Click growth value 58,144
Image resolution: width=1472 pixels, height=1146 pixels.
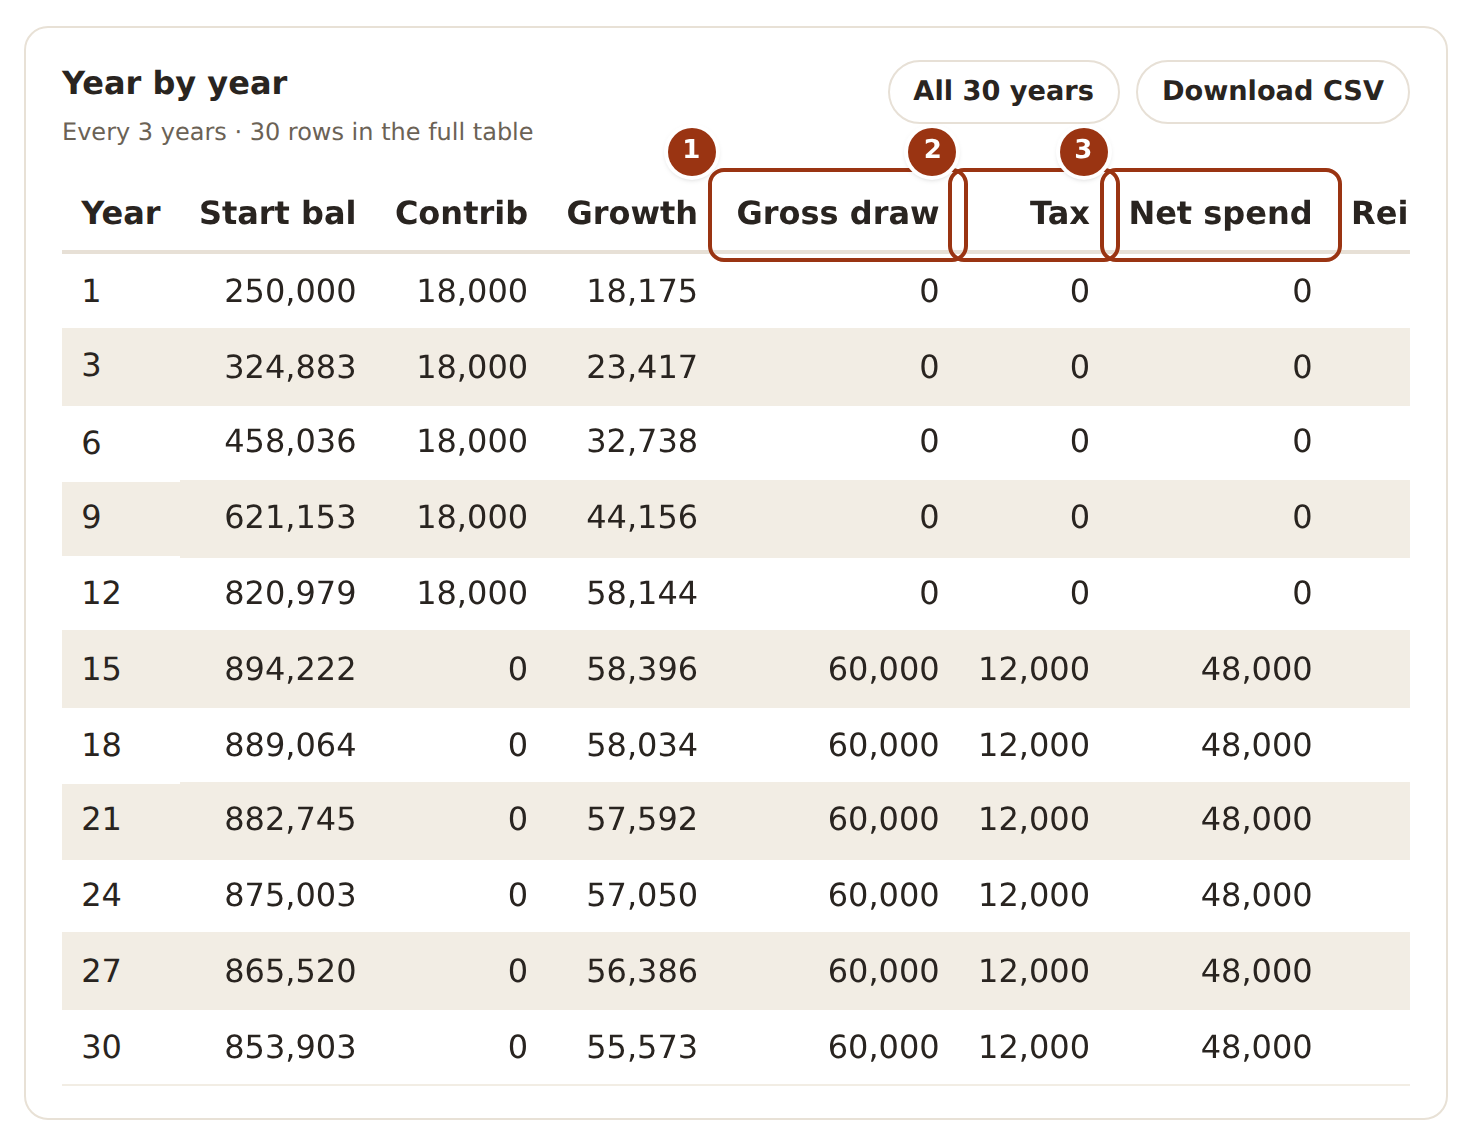pyautogui.click(x=642, y=593)
